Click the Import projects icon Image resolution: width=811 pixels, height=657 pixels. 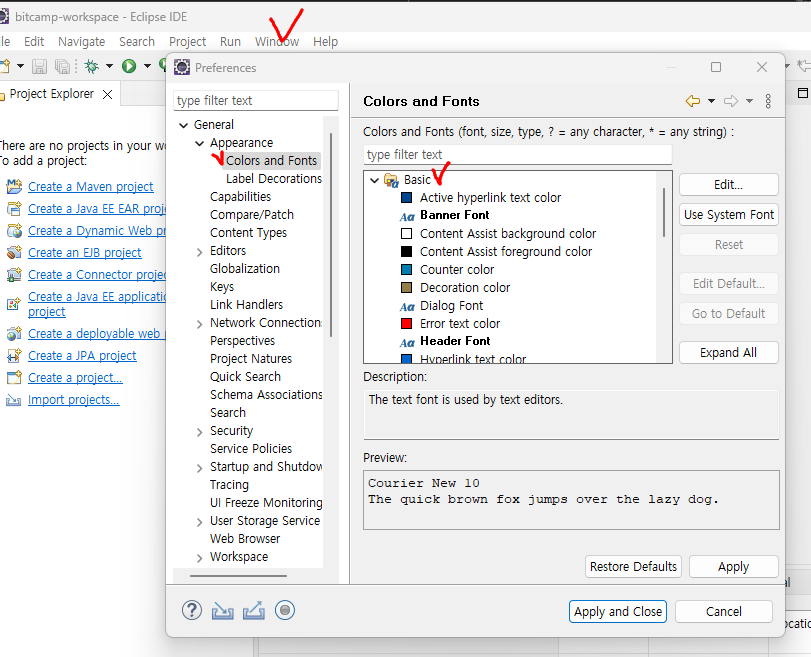(13, 400)
